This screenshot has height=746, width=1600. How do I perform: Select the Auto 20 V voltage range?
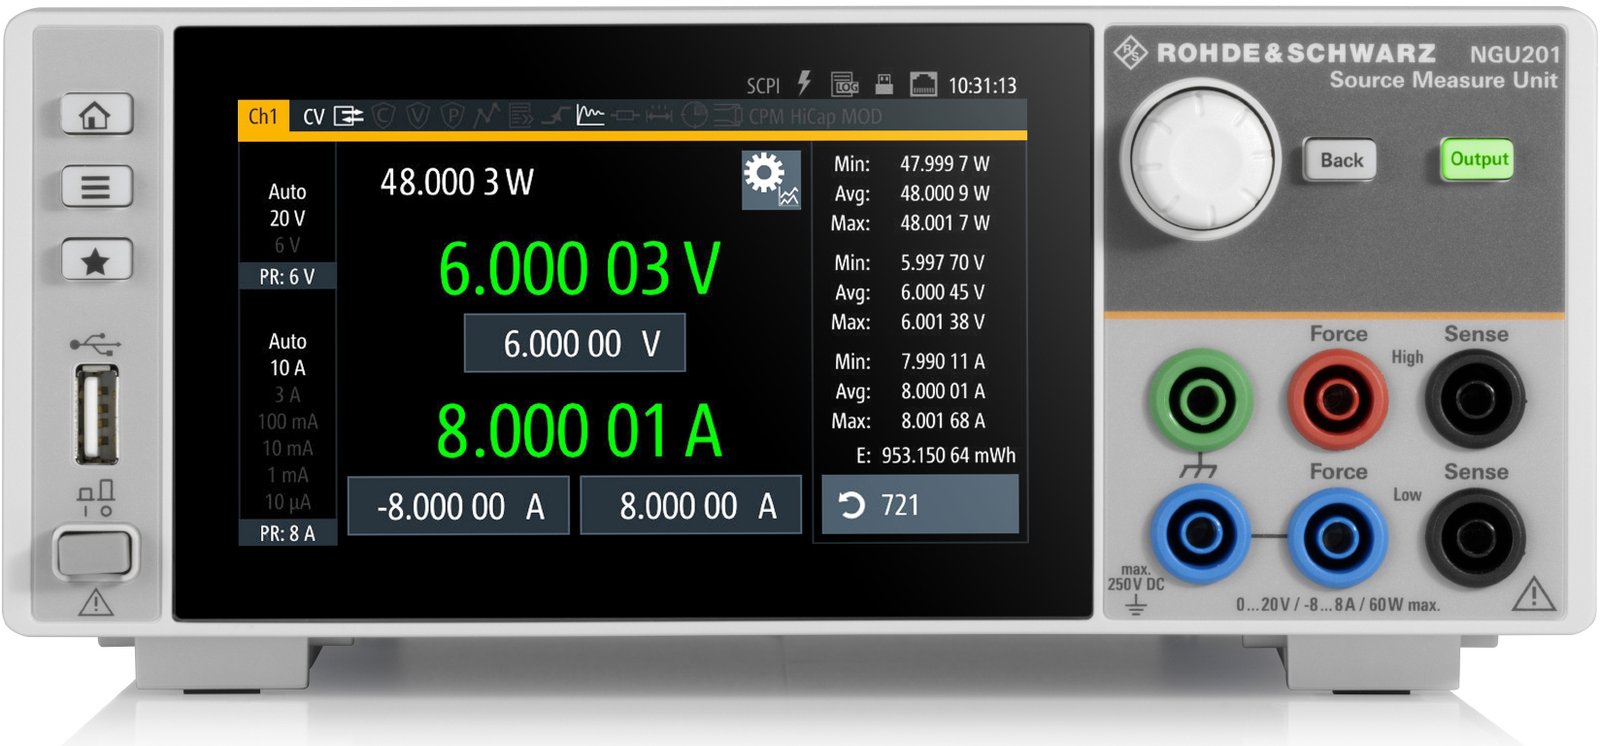click(287, 205)
